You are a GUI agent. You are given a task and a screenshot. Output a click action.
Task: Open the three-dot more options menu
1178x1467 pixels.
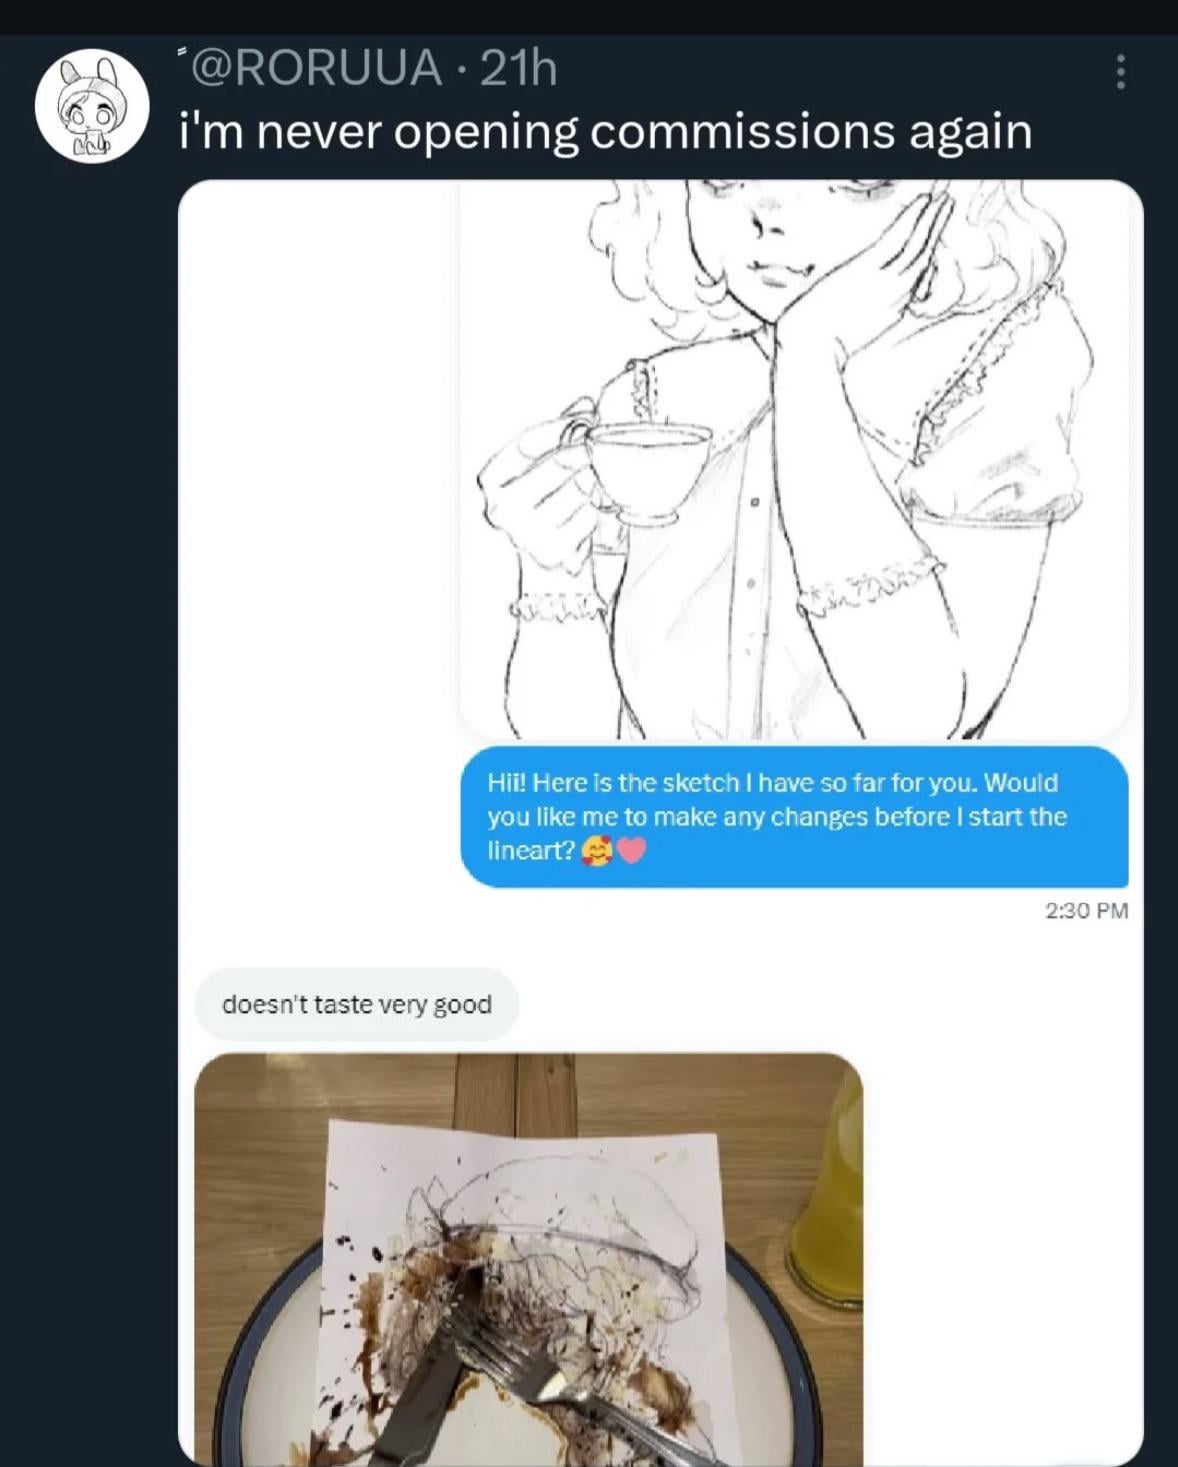point(1121,72)
